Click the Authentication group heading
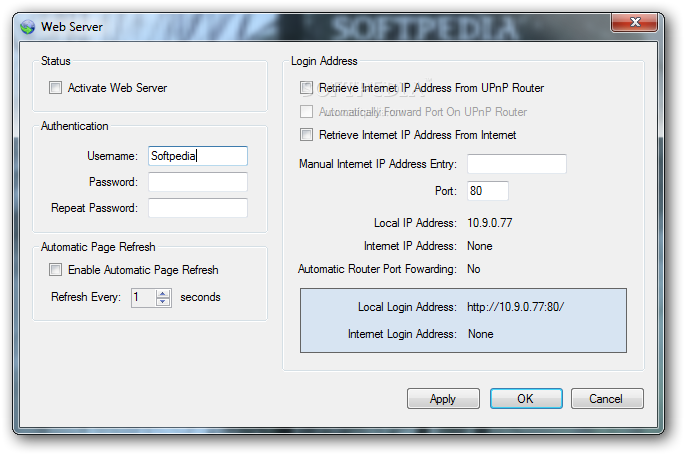685x455 pixels. (75, 126)
